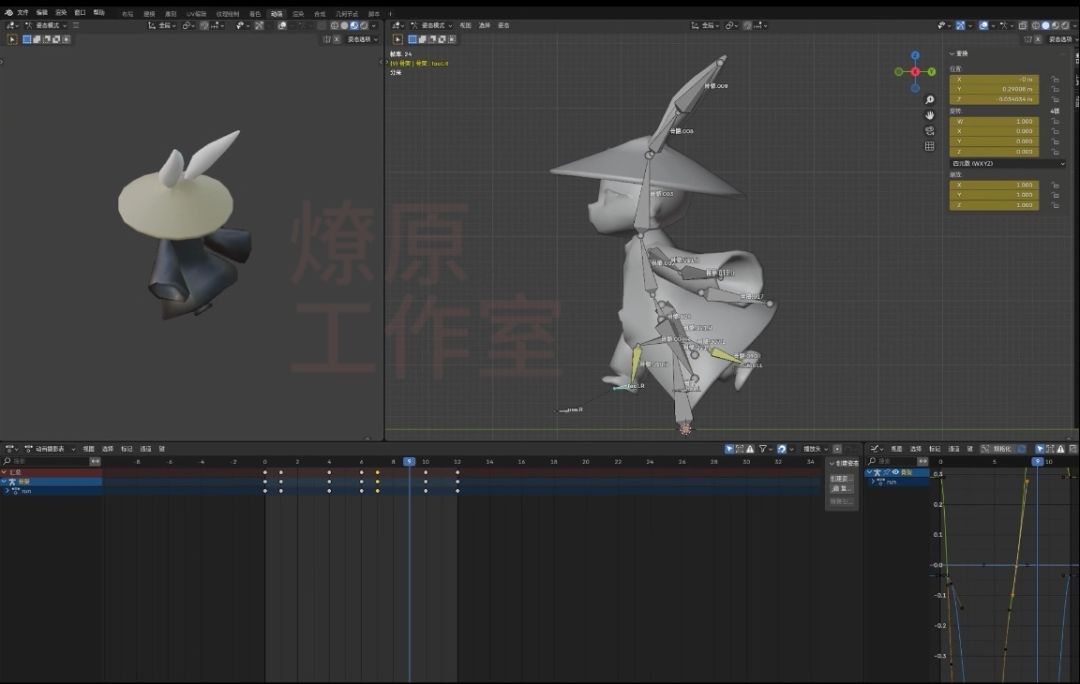Open 姿态选项 dropdown in left viewport

(362, 39)
